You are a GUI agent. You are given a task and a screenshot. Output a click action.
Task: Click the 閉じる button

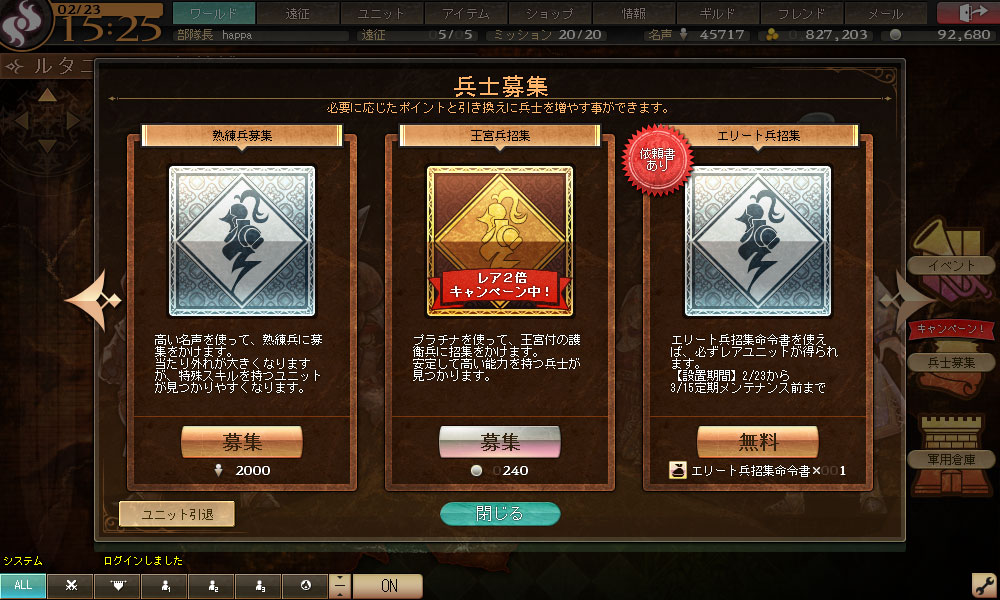pos(500,513)
